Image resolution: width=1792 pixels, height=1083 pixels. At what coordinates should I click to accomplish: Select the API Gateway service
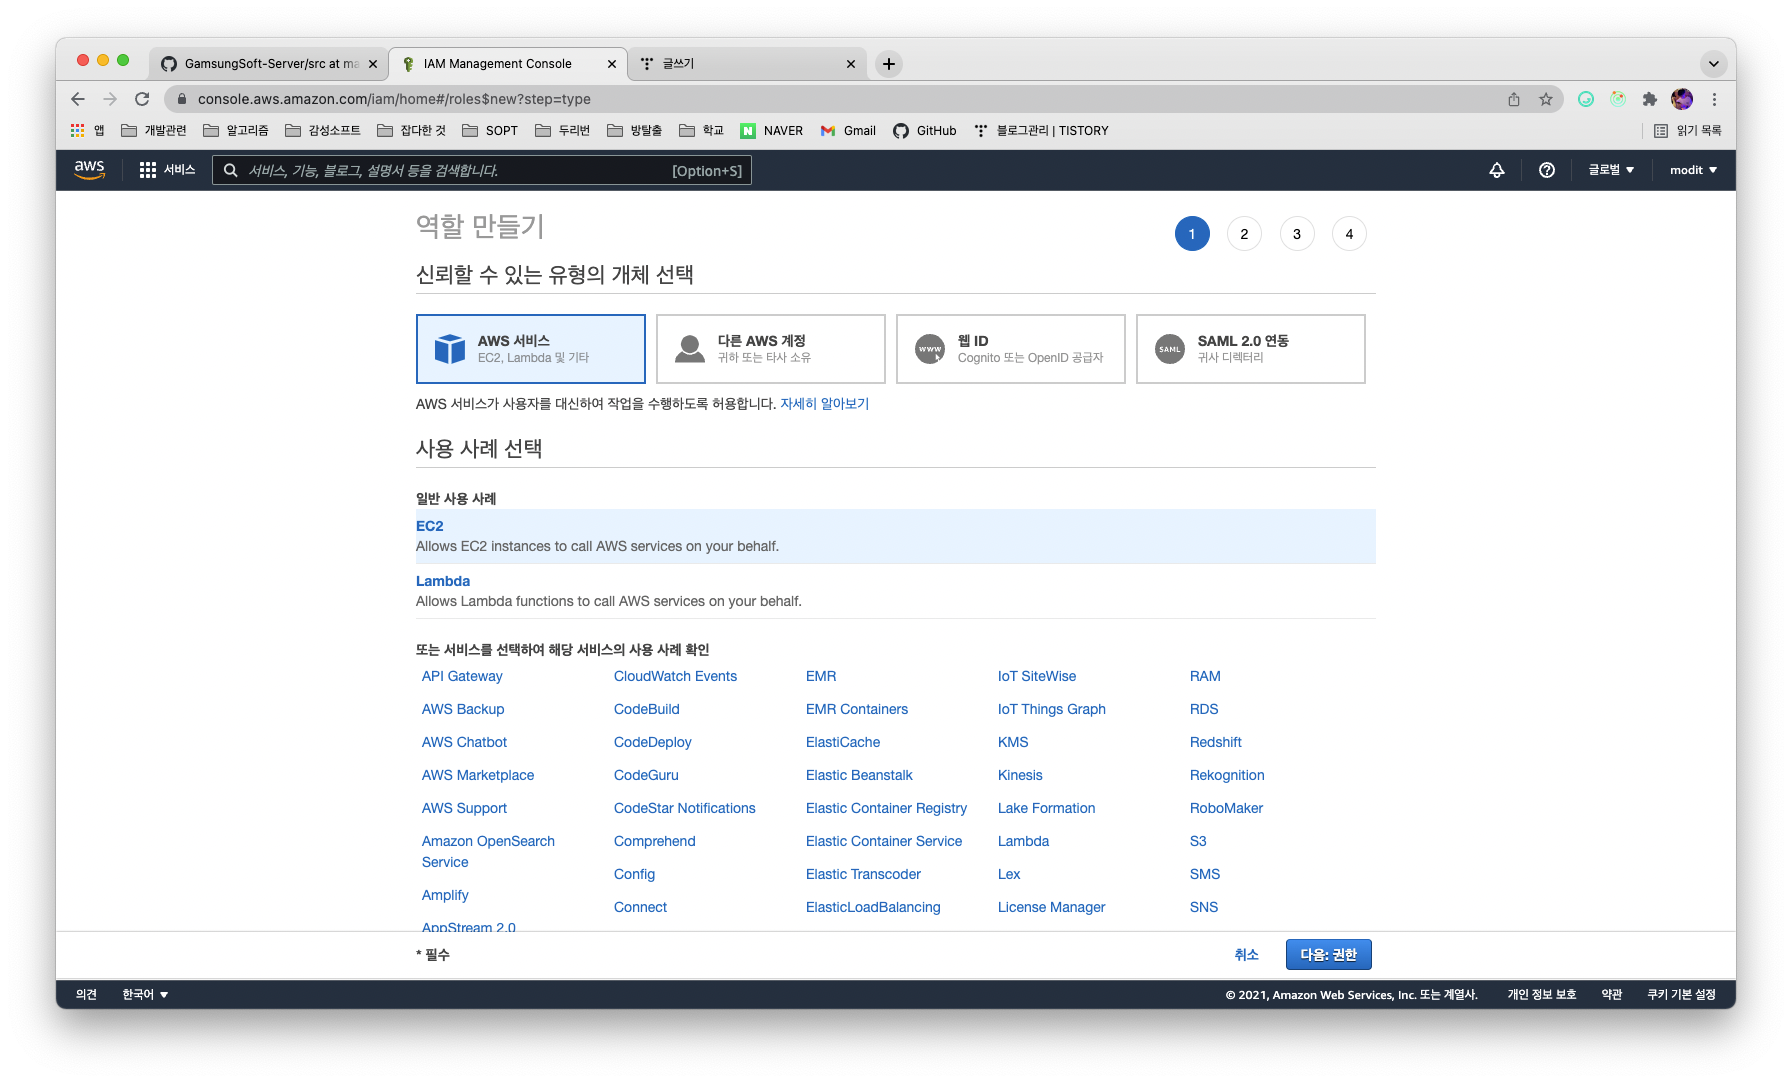(x=462, y=676)
